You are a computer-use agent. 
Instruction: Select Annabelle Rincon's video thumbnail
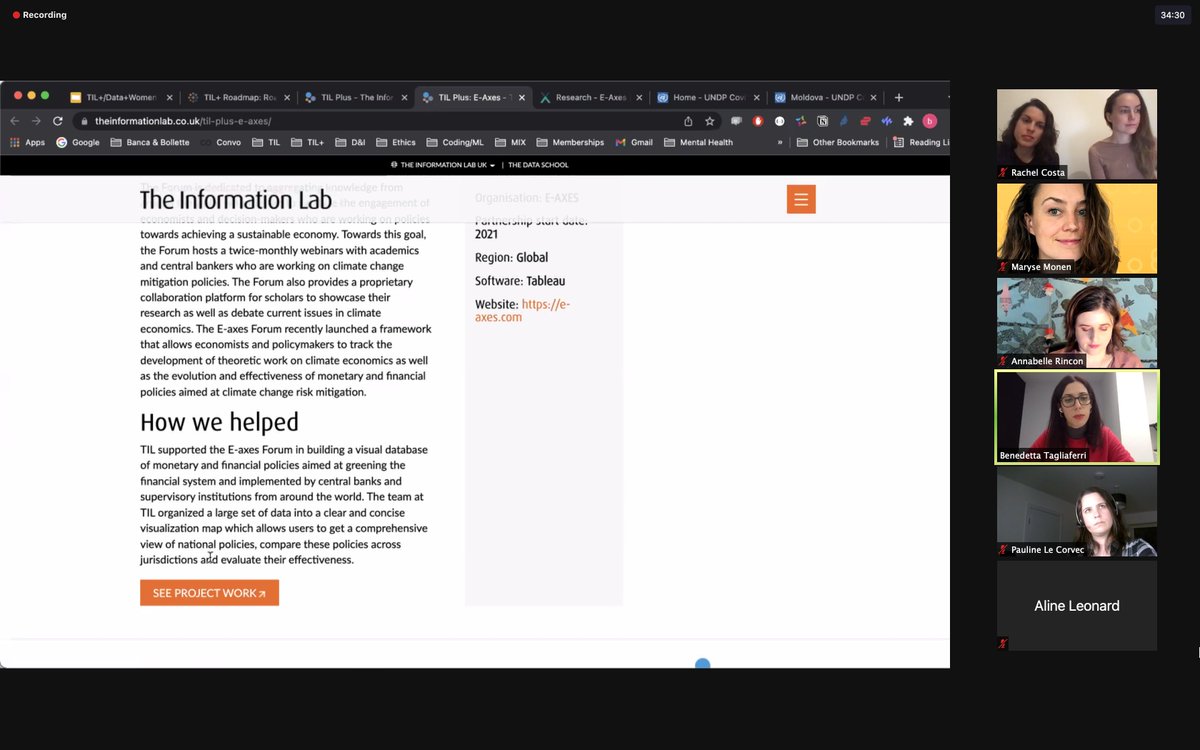pos(1077,322)
